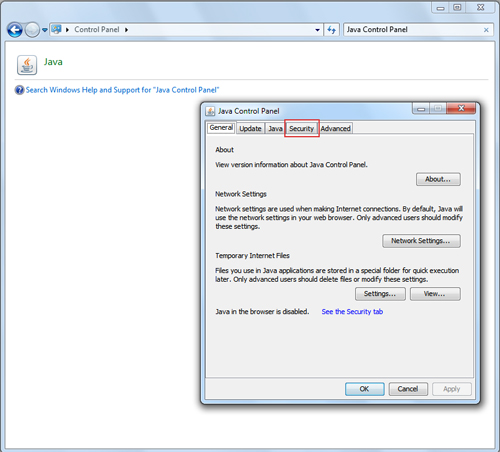Clear the search box with X
This screenshot has height=452, width=500.
(x=486, y=30)
